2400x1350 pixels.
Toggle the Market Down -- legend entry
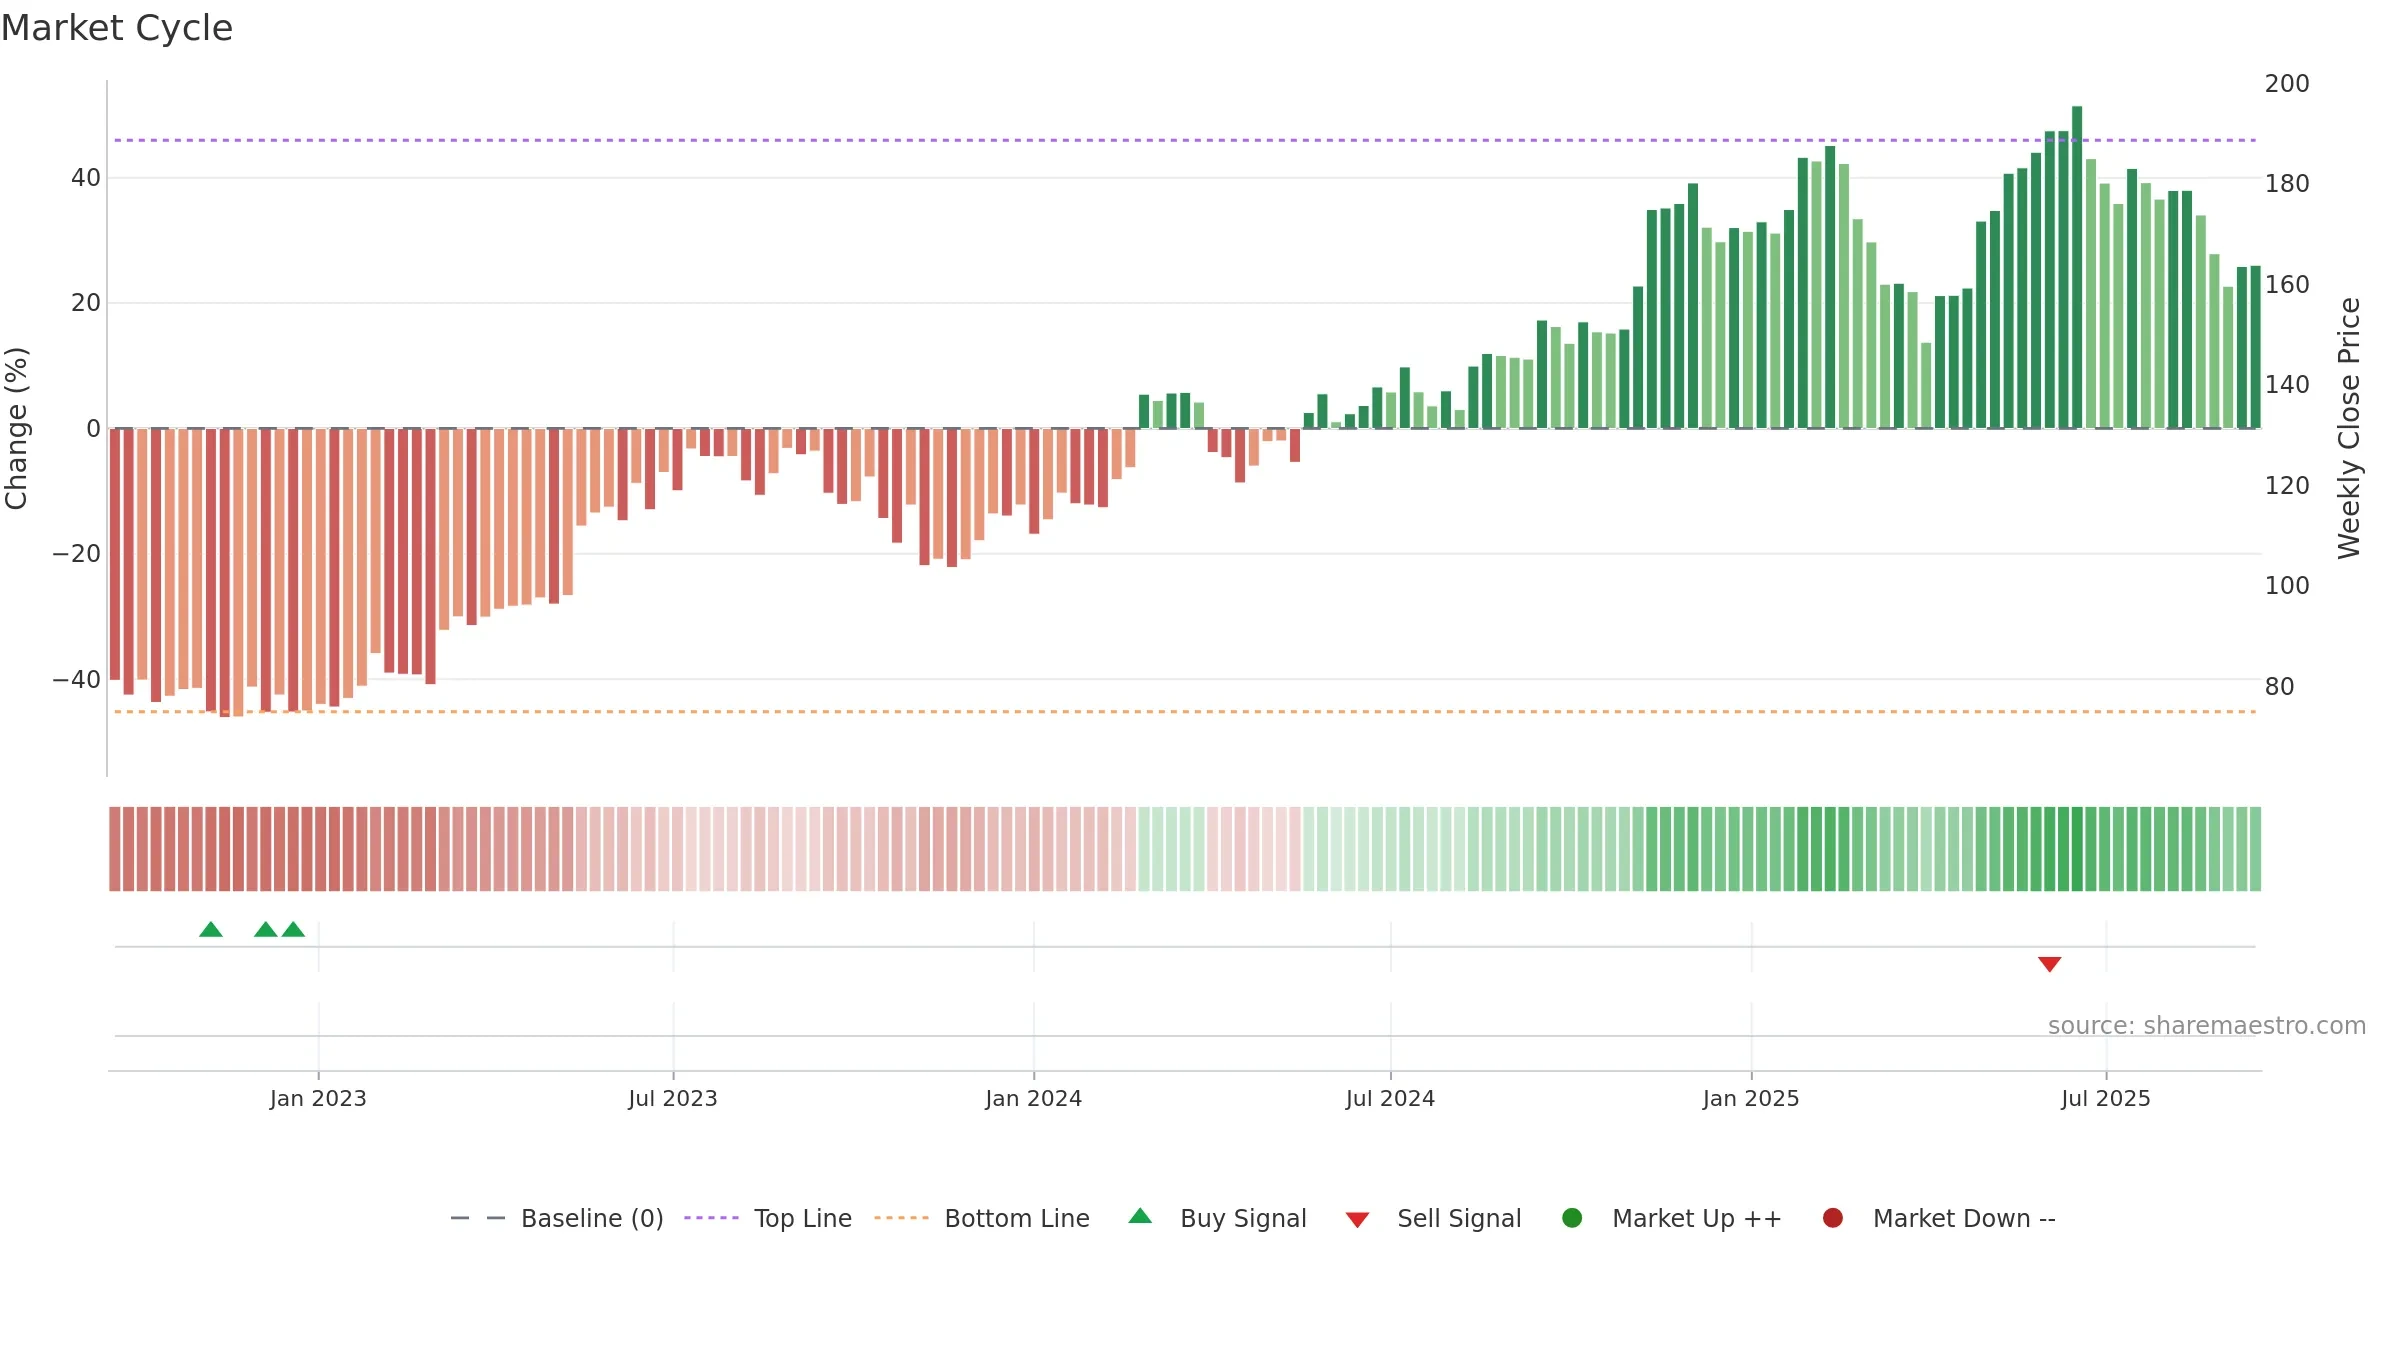click(x=1939, y=1218)
